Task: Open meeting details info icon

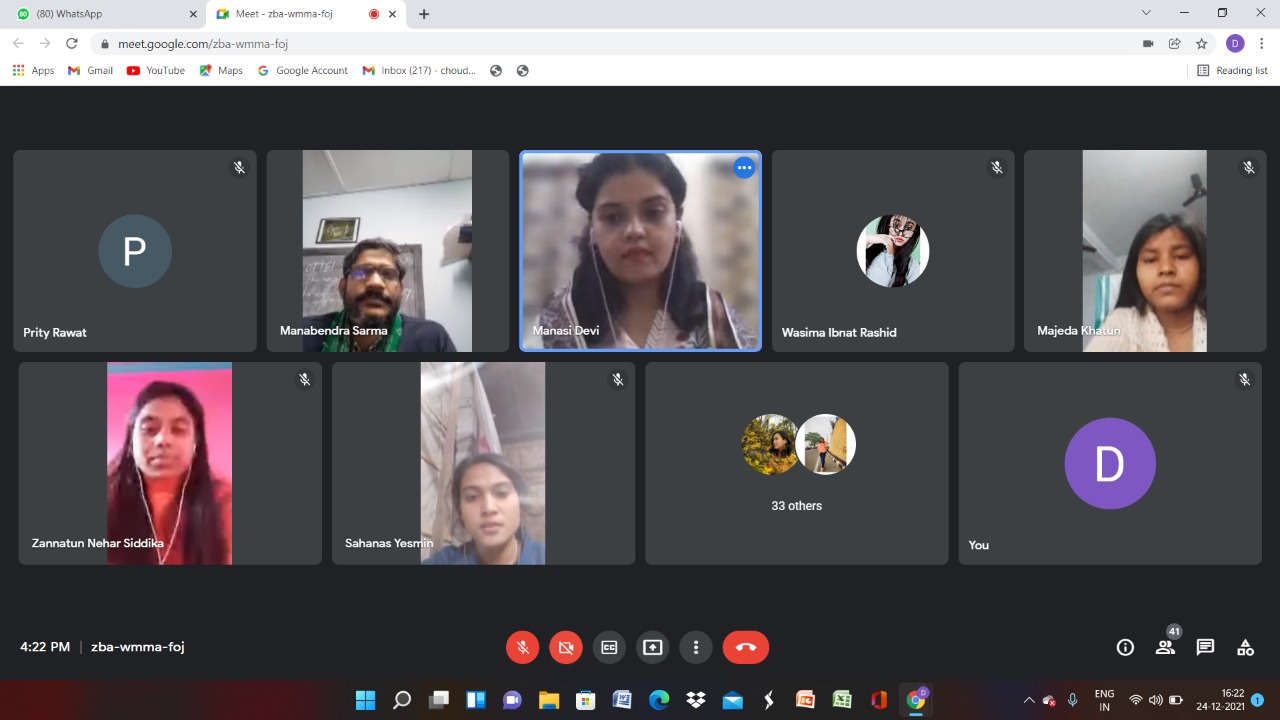Action: pos(1125,647)
